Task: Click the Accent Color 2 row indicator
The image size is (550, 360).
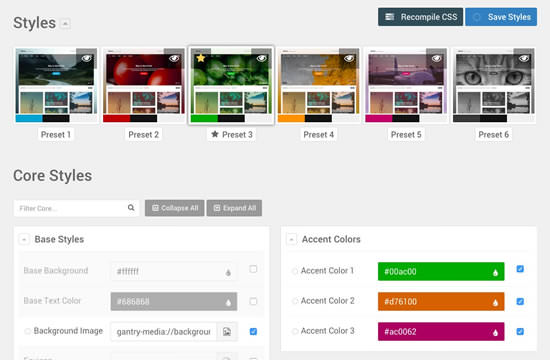Action: [294, 301]
